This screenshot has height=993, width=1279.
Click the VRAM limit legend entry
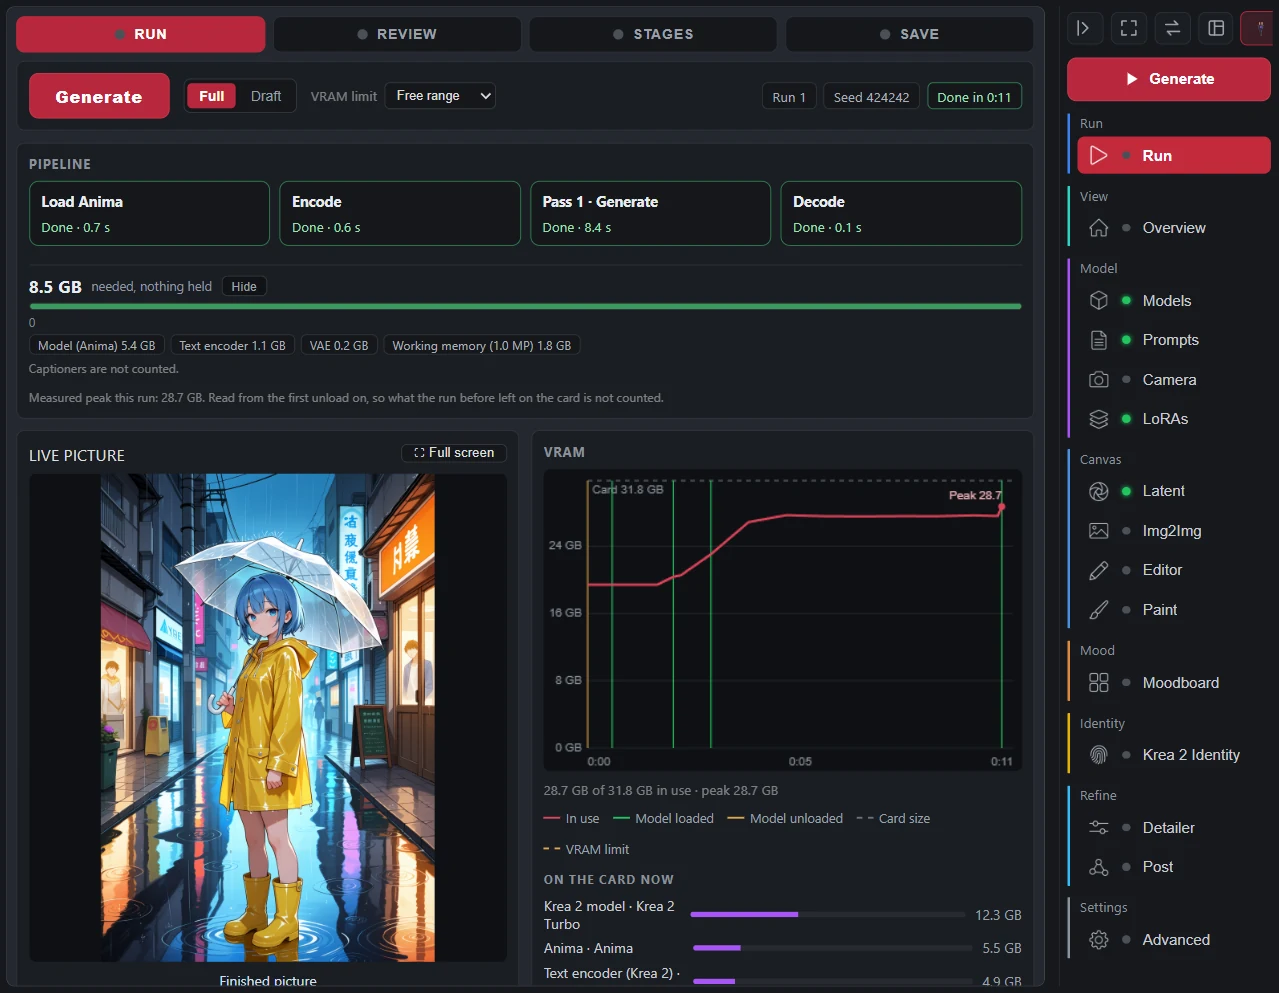pos(586,849)
